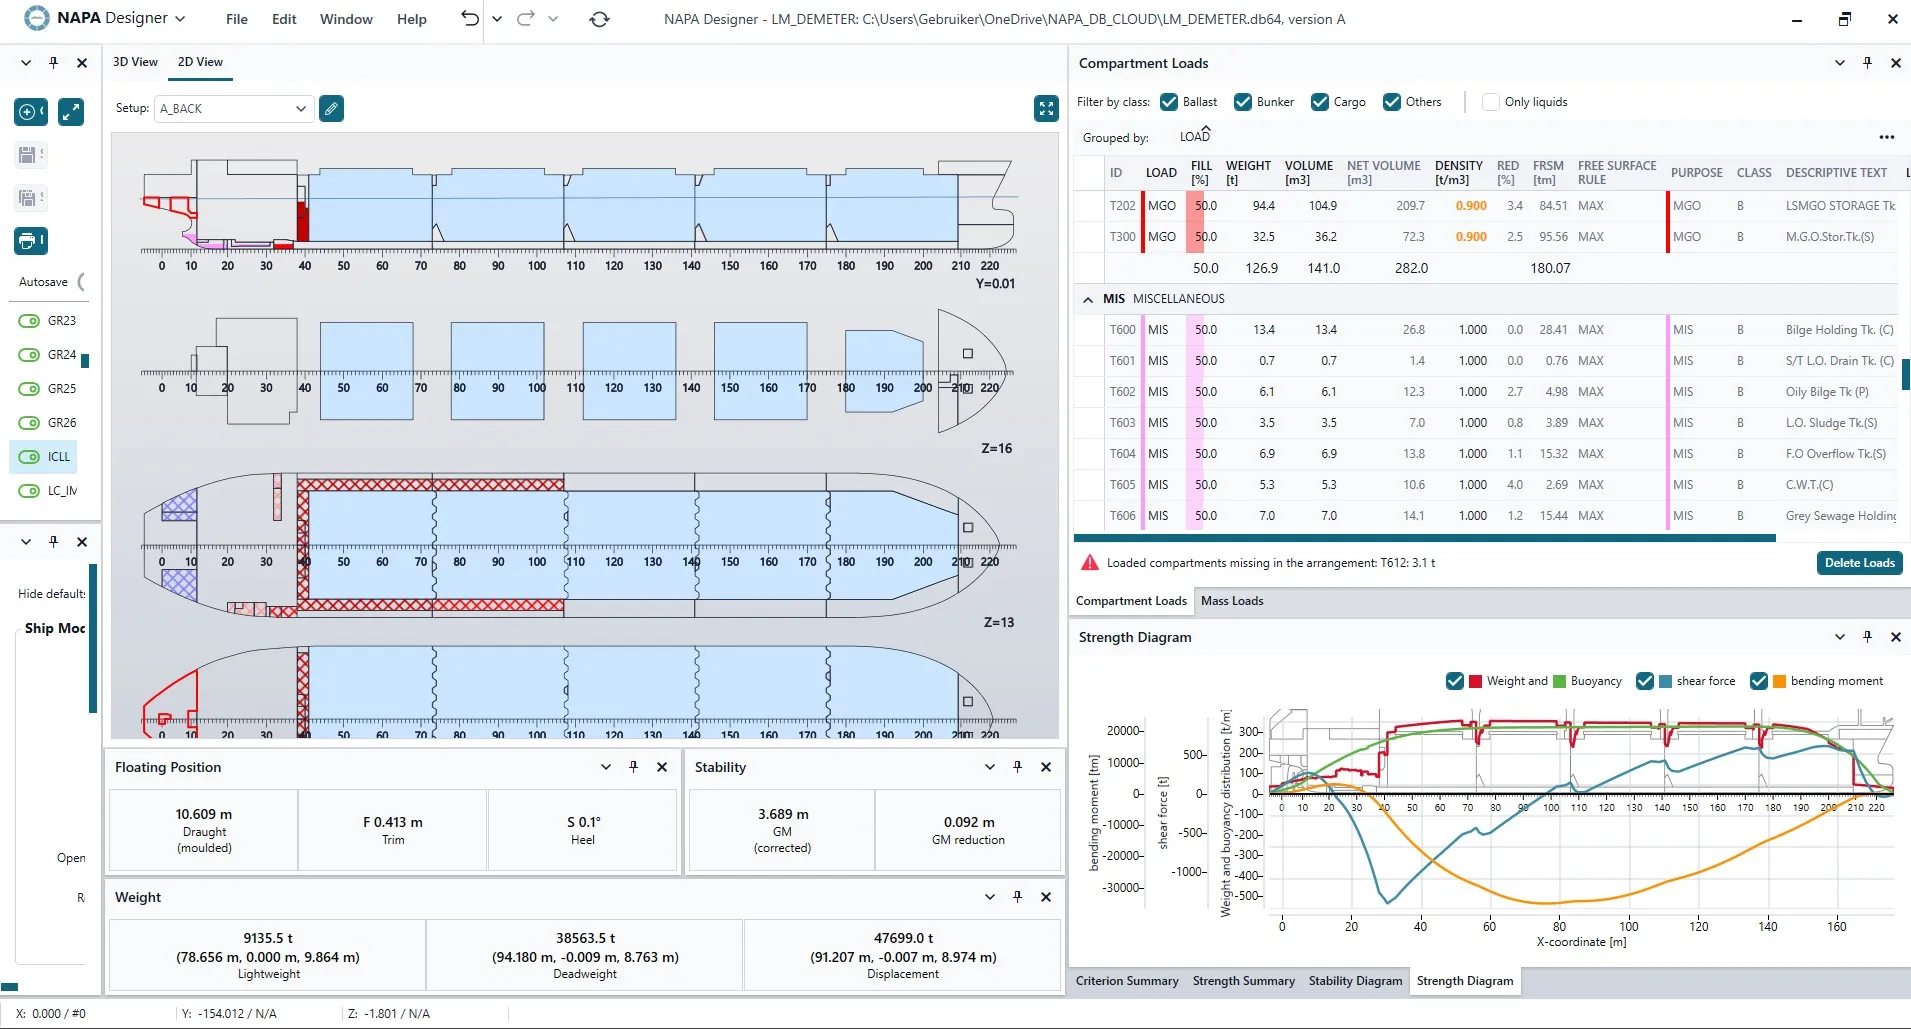
Task: Close the Compartment Loads panel
Action: click(1895, 63)
